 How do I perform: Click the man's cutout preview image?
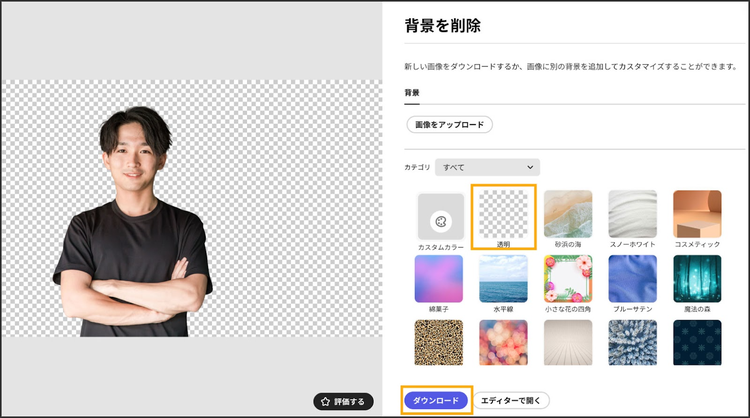click(133, 221)
